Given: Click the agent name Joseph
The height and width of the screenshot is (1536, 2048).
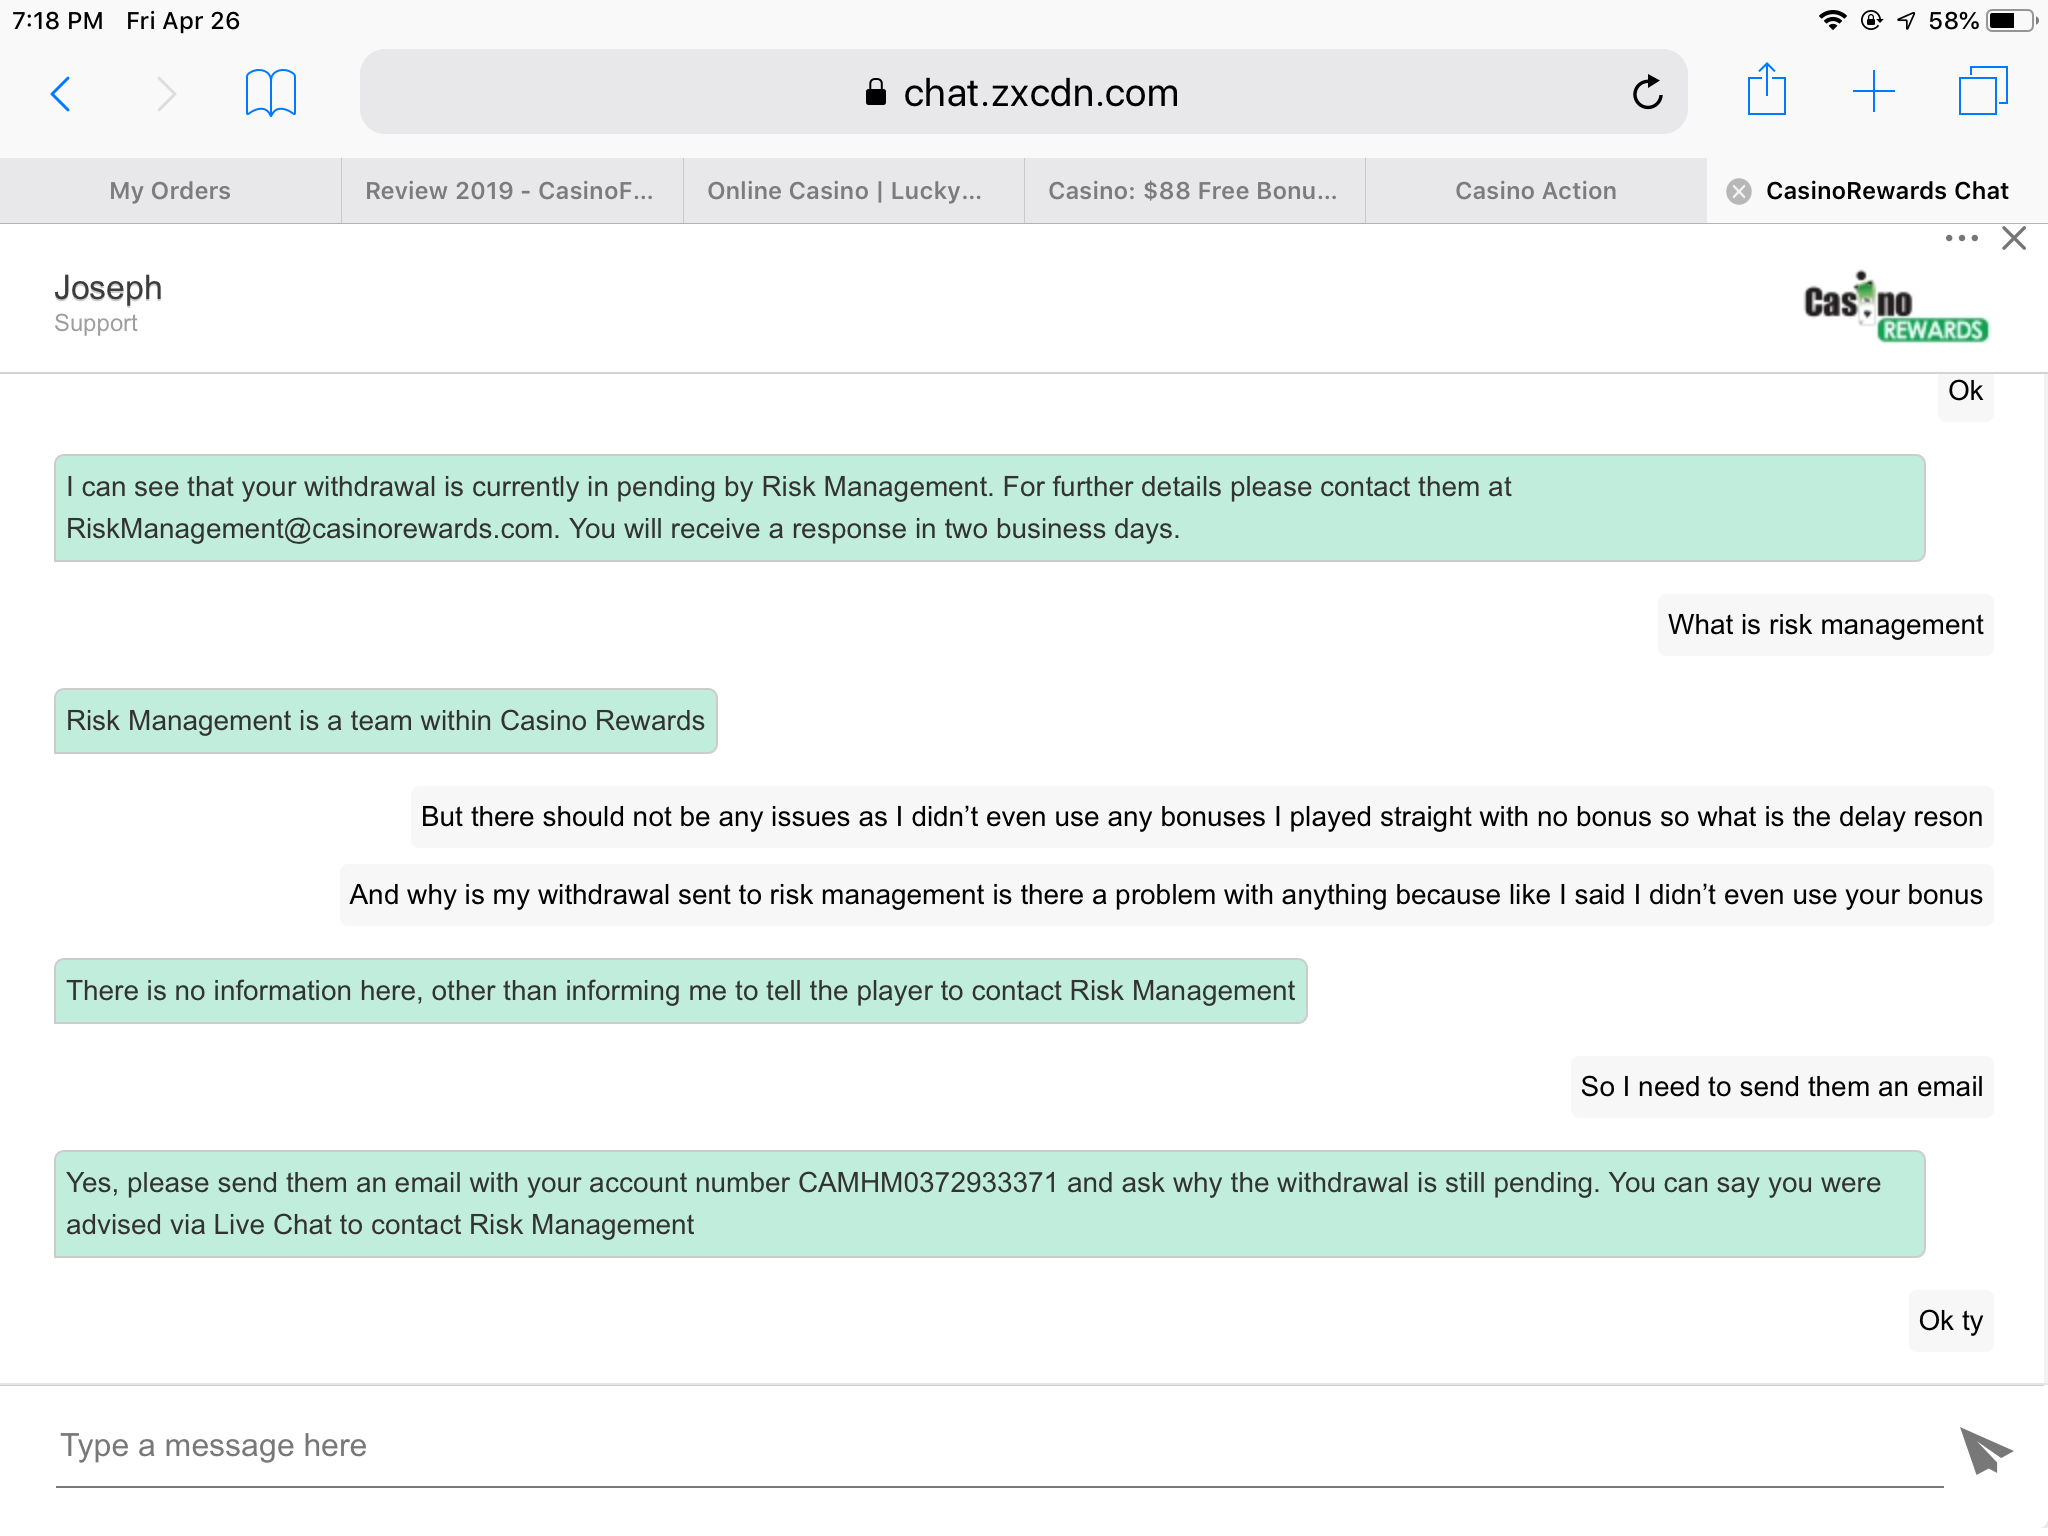Looking at the screenshot, I should pos(108,288).
